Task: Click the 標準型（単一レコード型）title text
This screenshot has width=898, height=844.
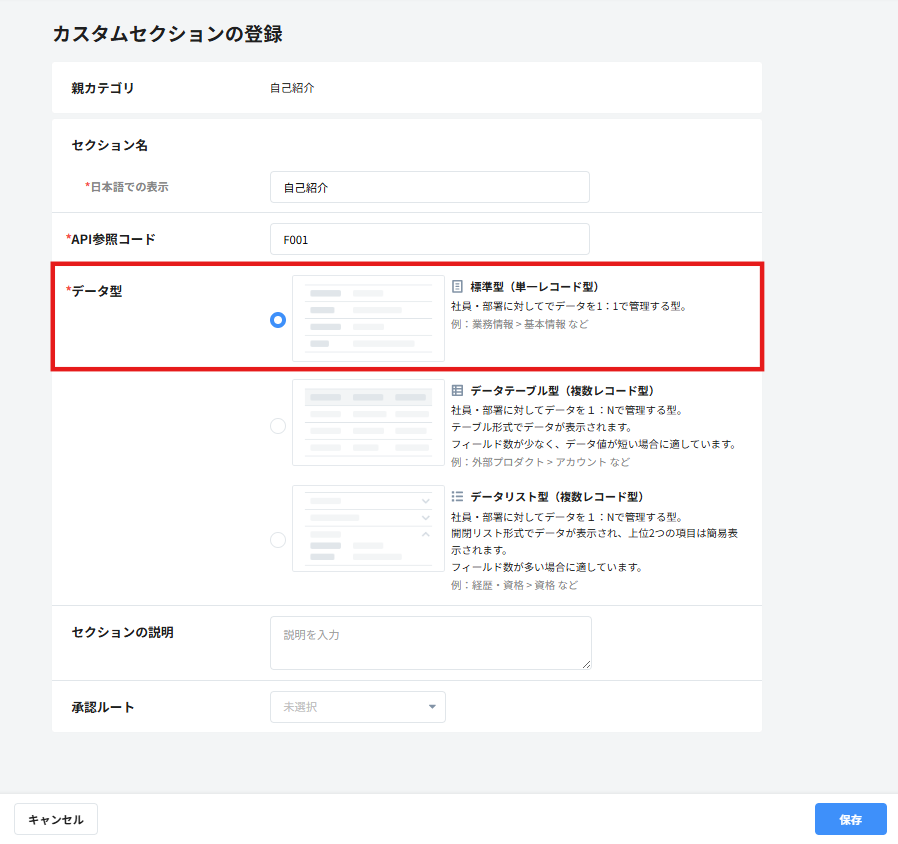Action: 534,286
